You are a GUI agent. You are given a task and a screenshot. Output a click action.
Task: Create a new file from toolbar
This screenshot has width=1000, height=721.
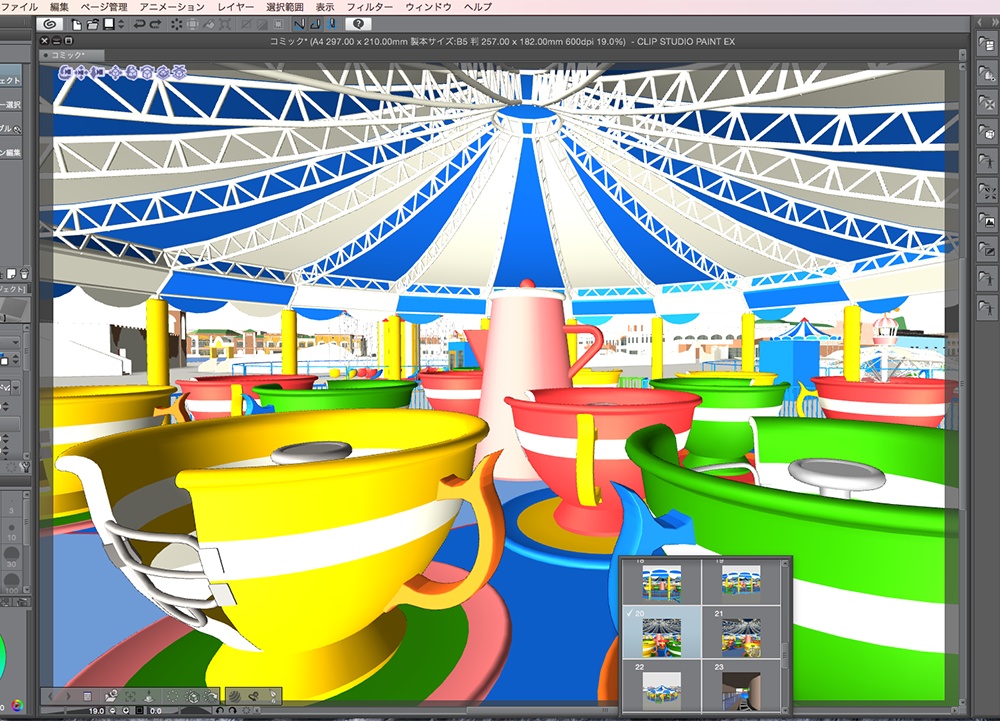click(77, 25)
